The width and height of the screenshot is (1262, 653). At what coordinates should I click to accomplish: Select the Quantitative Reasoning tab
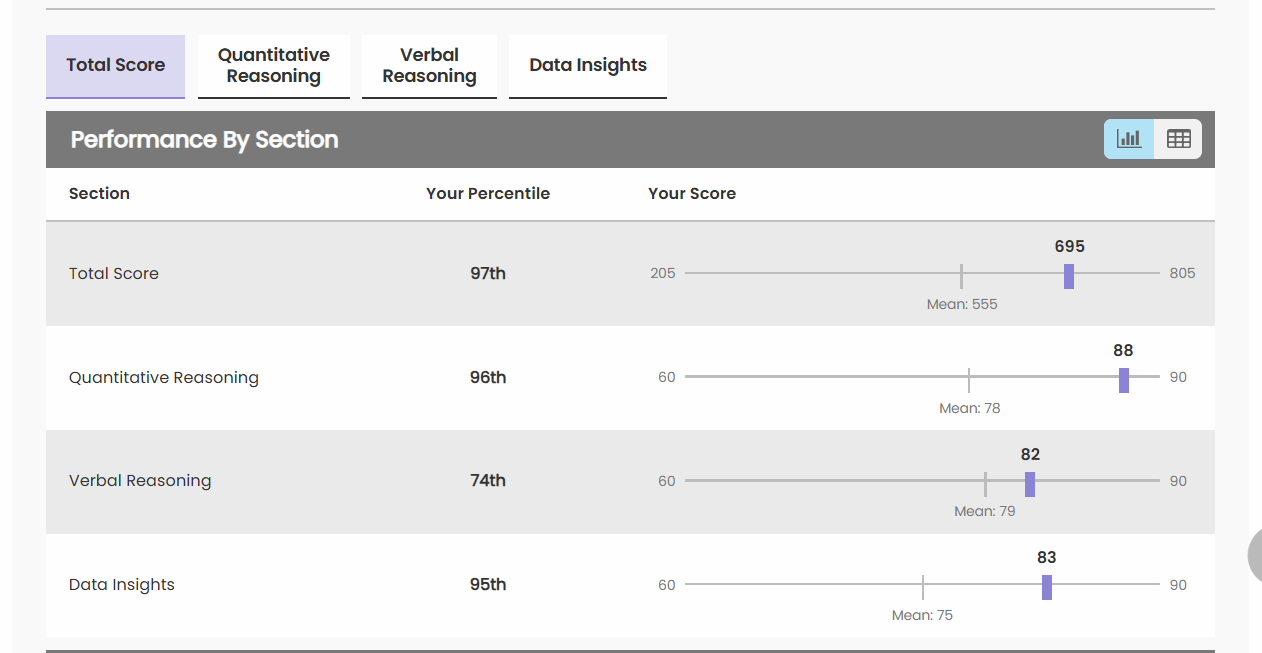(x=274, y=66)
